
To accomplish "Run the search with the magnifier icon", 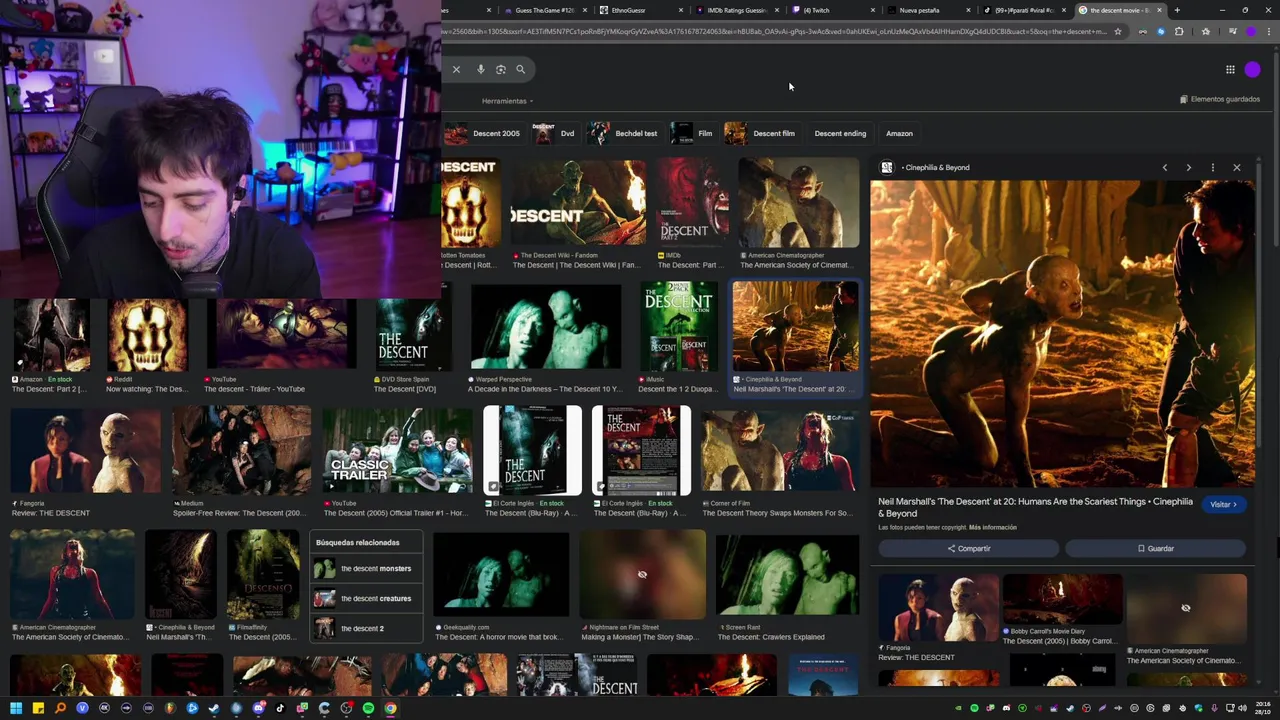I will [520, 69].
